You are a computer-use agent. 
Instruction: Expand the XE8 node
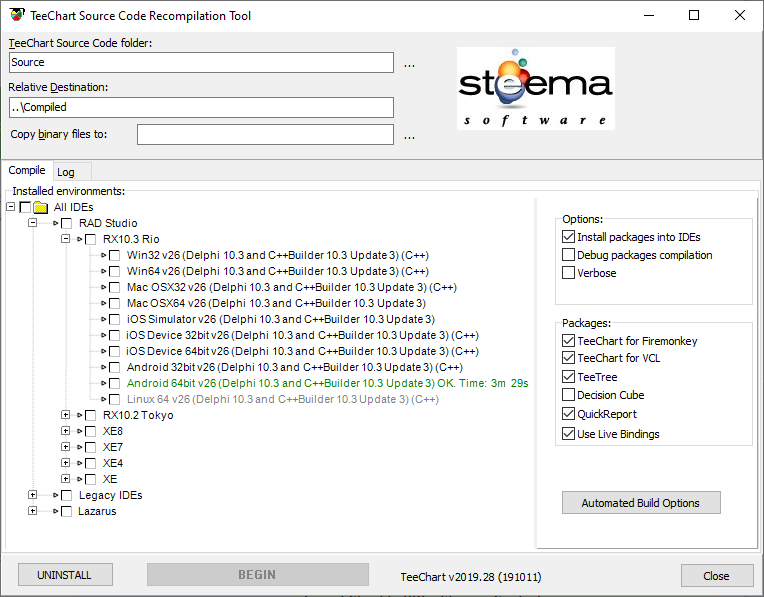pyautogui.click(x=65, y=431)
